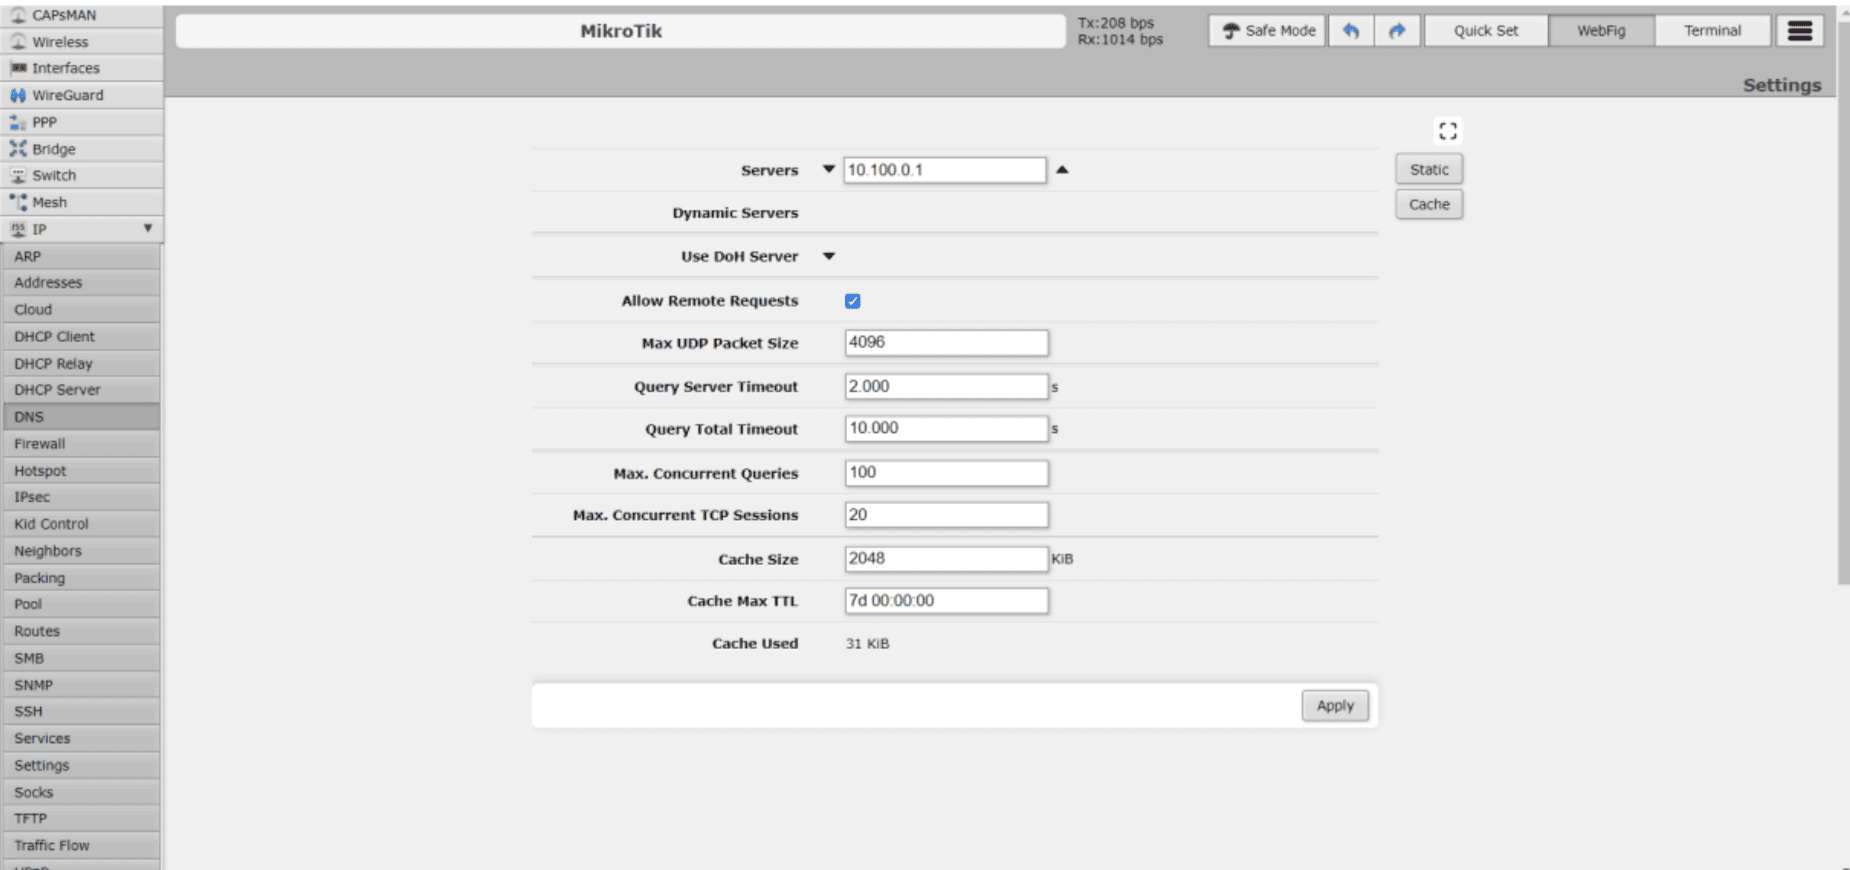This screenshot has width=1850, height=870.
Task: Open the hamburger menu icon
Action: click(1799, 31)
